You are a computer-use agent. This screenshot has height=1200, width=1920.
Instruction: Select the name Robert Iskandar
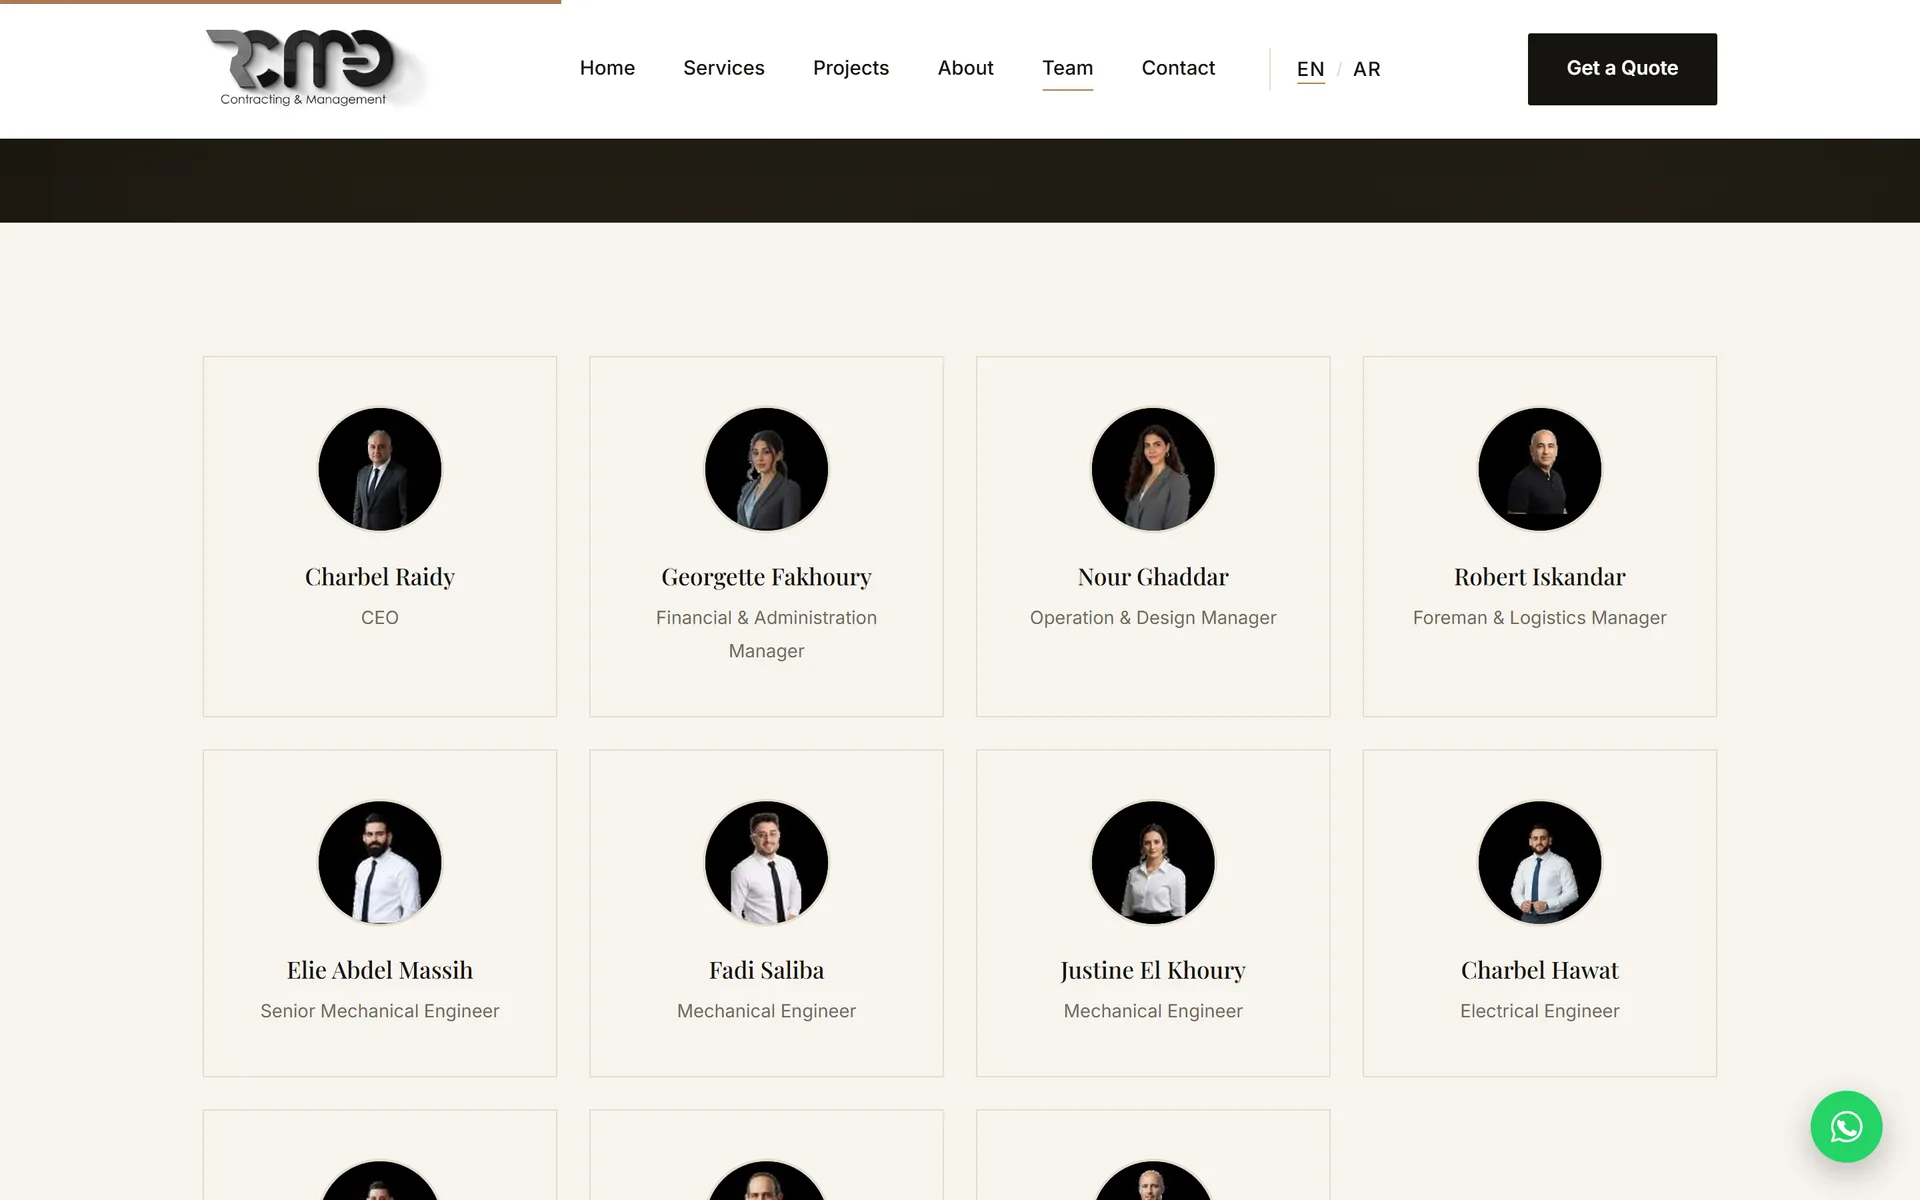pyautogui.click(x=1540, y=577)
